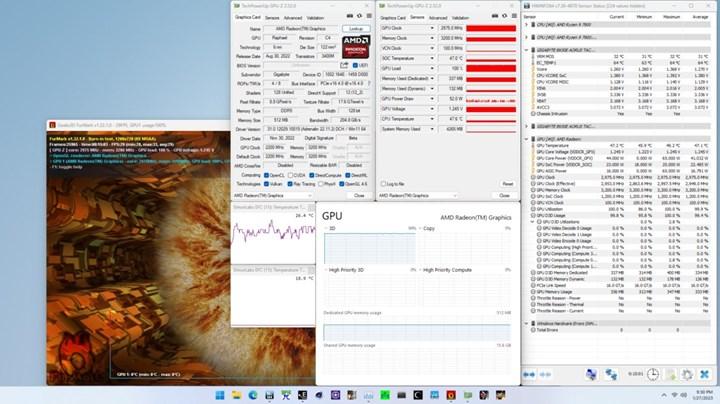Collapse the GPU AMD Radeon sensor group
The width and height of the screenshot is (720, 404).
pyautogui.click(x=527, y=138)
